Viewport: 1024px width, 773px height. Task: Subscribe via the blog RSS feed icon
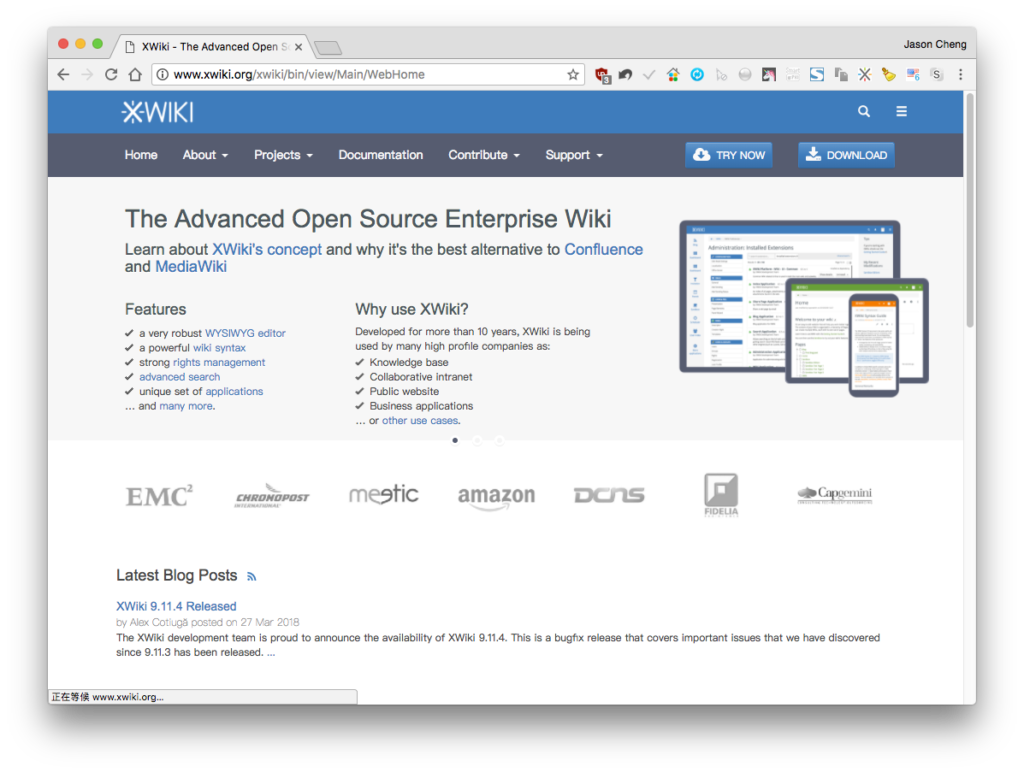click(x=251, y=576)
